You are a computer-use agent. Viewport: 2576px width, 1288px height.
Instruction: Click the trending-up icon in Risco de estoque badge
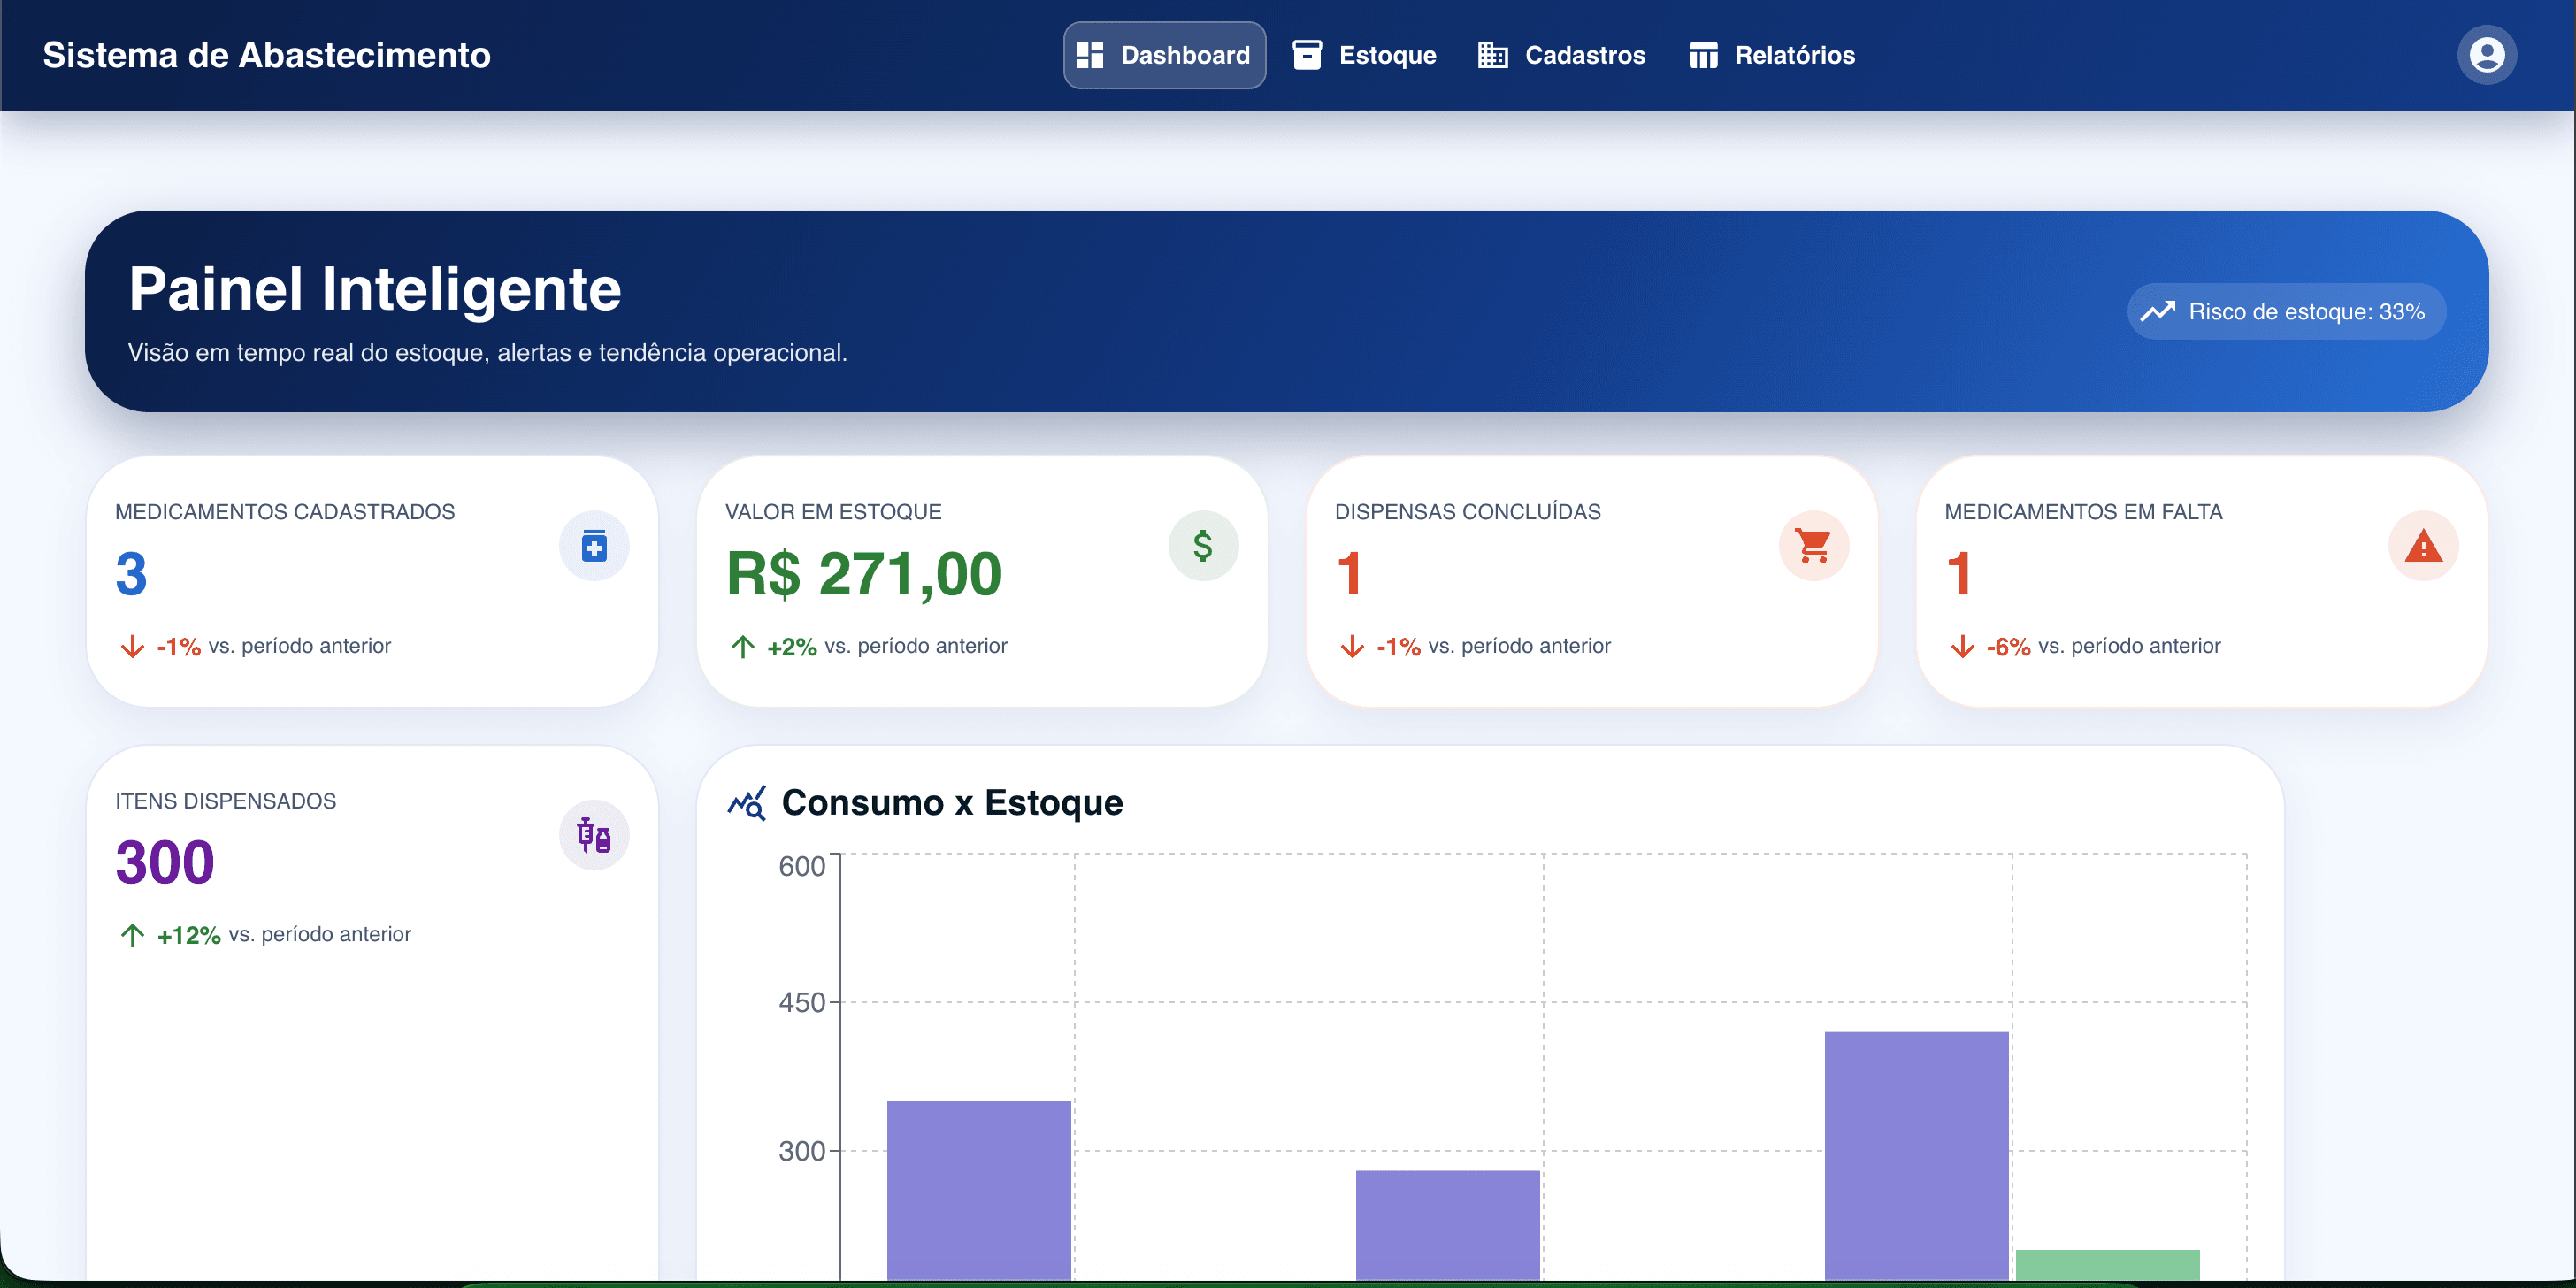[x=2157, y=312]
